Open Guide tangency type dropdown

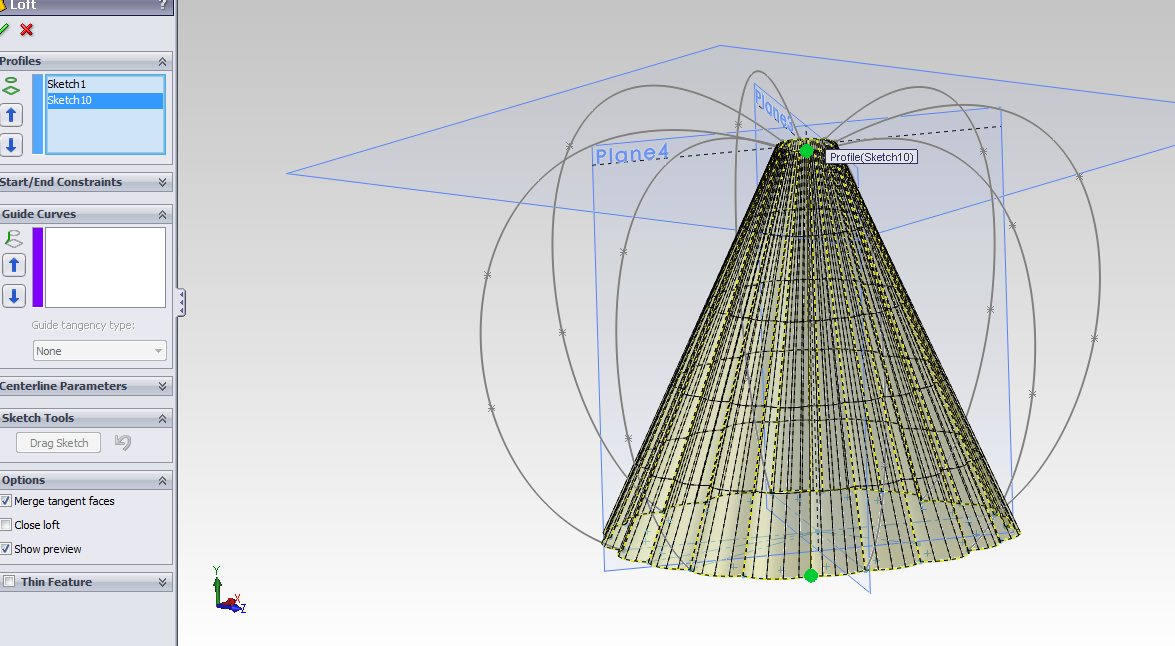pyautogui.click(x=100, y=351)
